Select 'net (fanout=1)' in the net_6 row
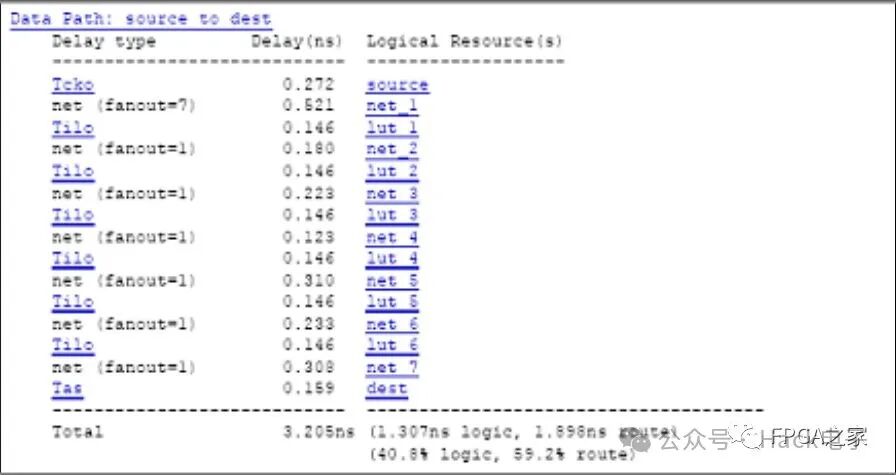Screen dimensions: 896x475 pyautogui.click(x=124, y=324)
